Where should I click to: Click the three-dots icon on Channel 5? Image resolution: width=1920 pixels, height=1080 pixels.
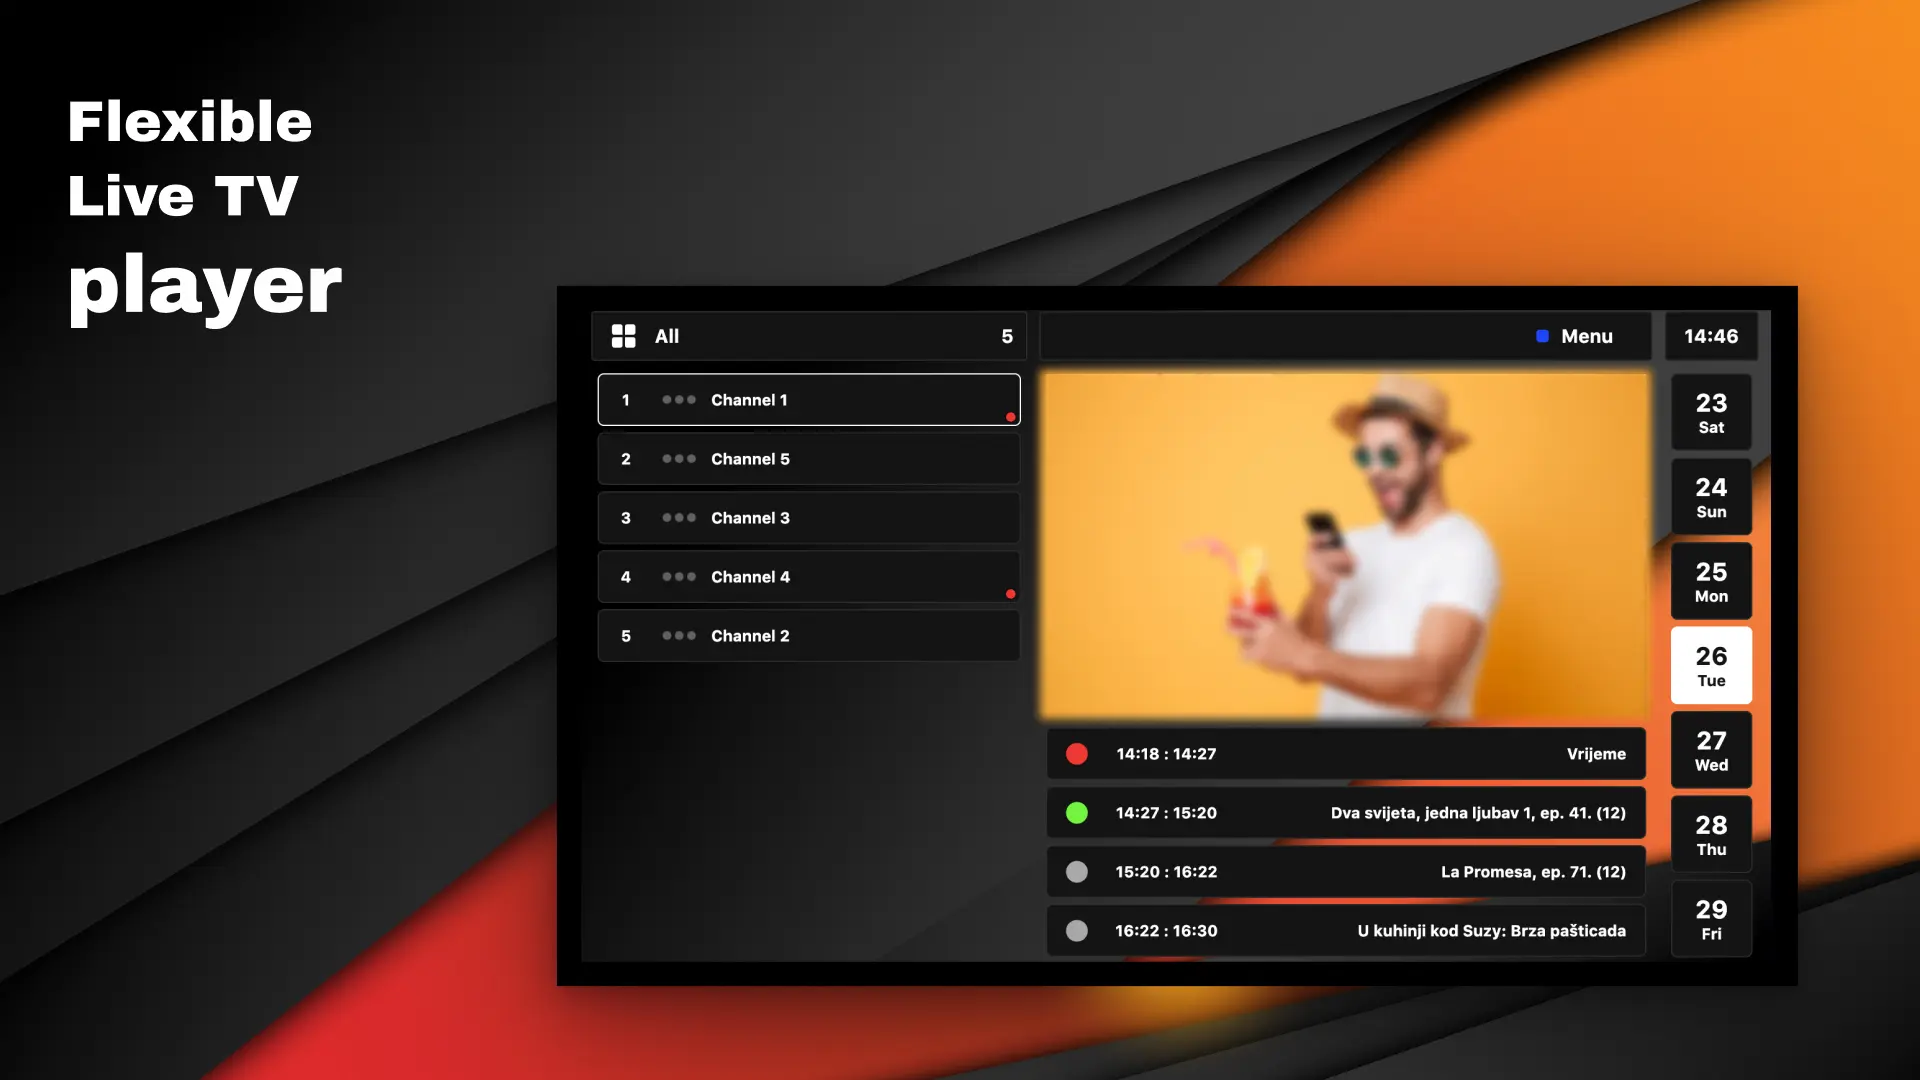click(679, 459)
